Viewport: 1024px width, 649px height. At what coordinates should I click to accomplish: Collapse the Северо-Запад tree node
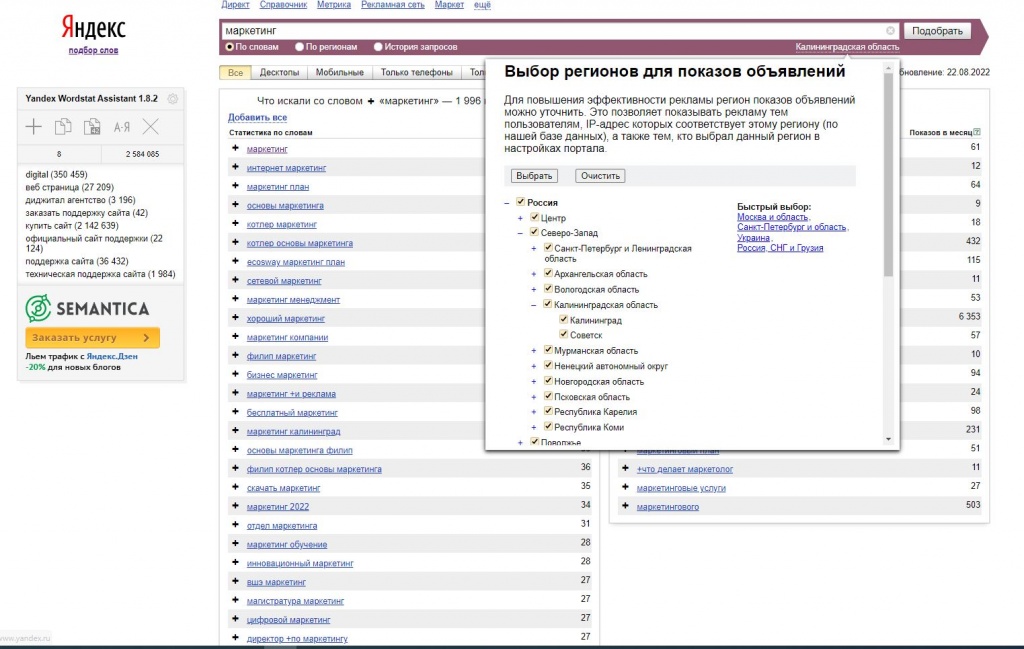coord(521,233)
